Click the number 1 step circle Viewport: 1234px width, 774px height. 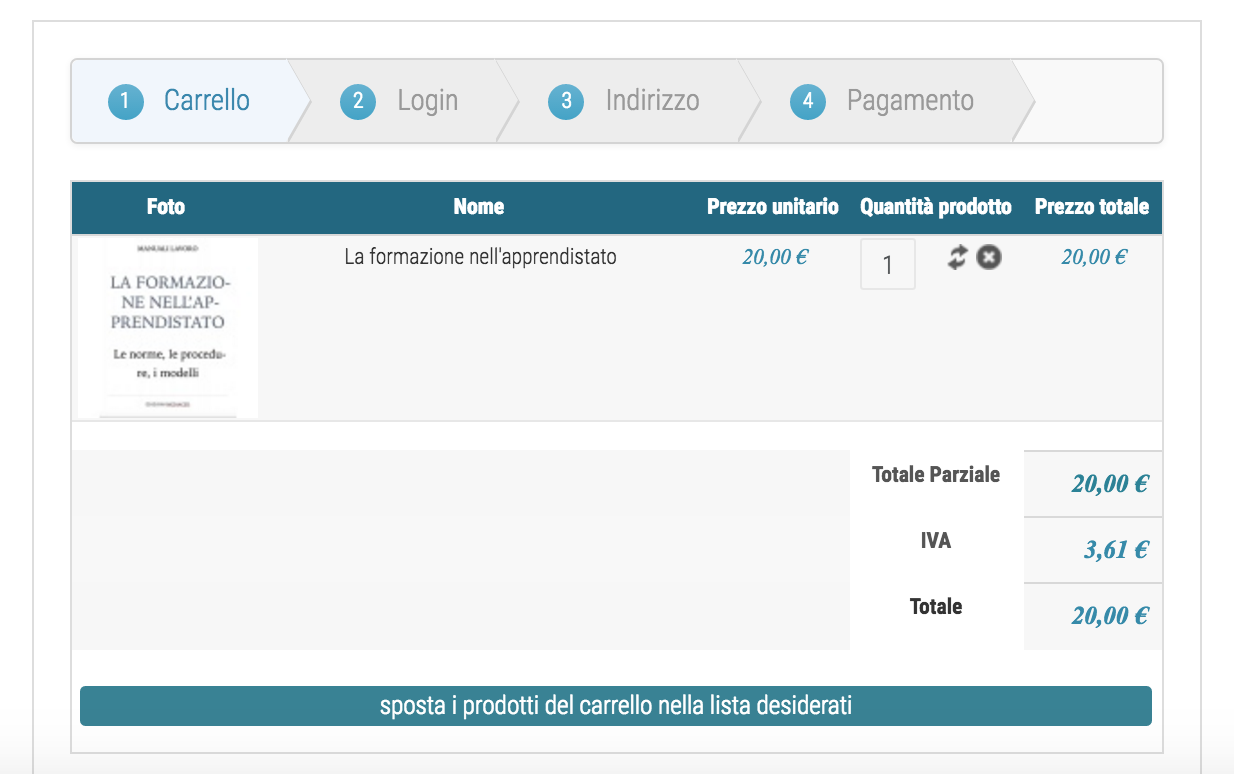(126, 101)
